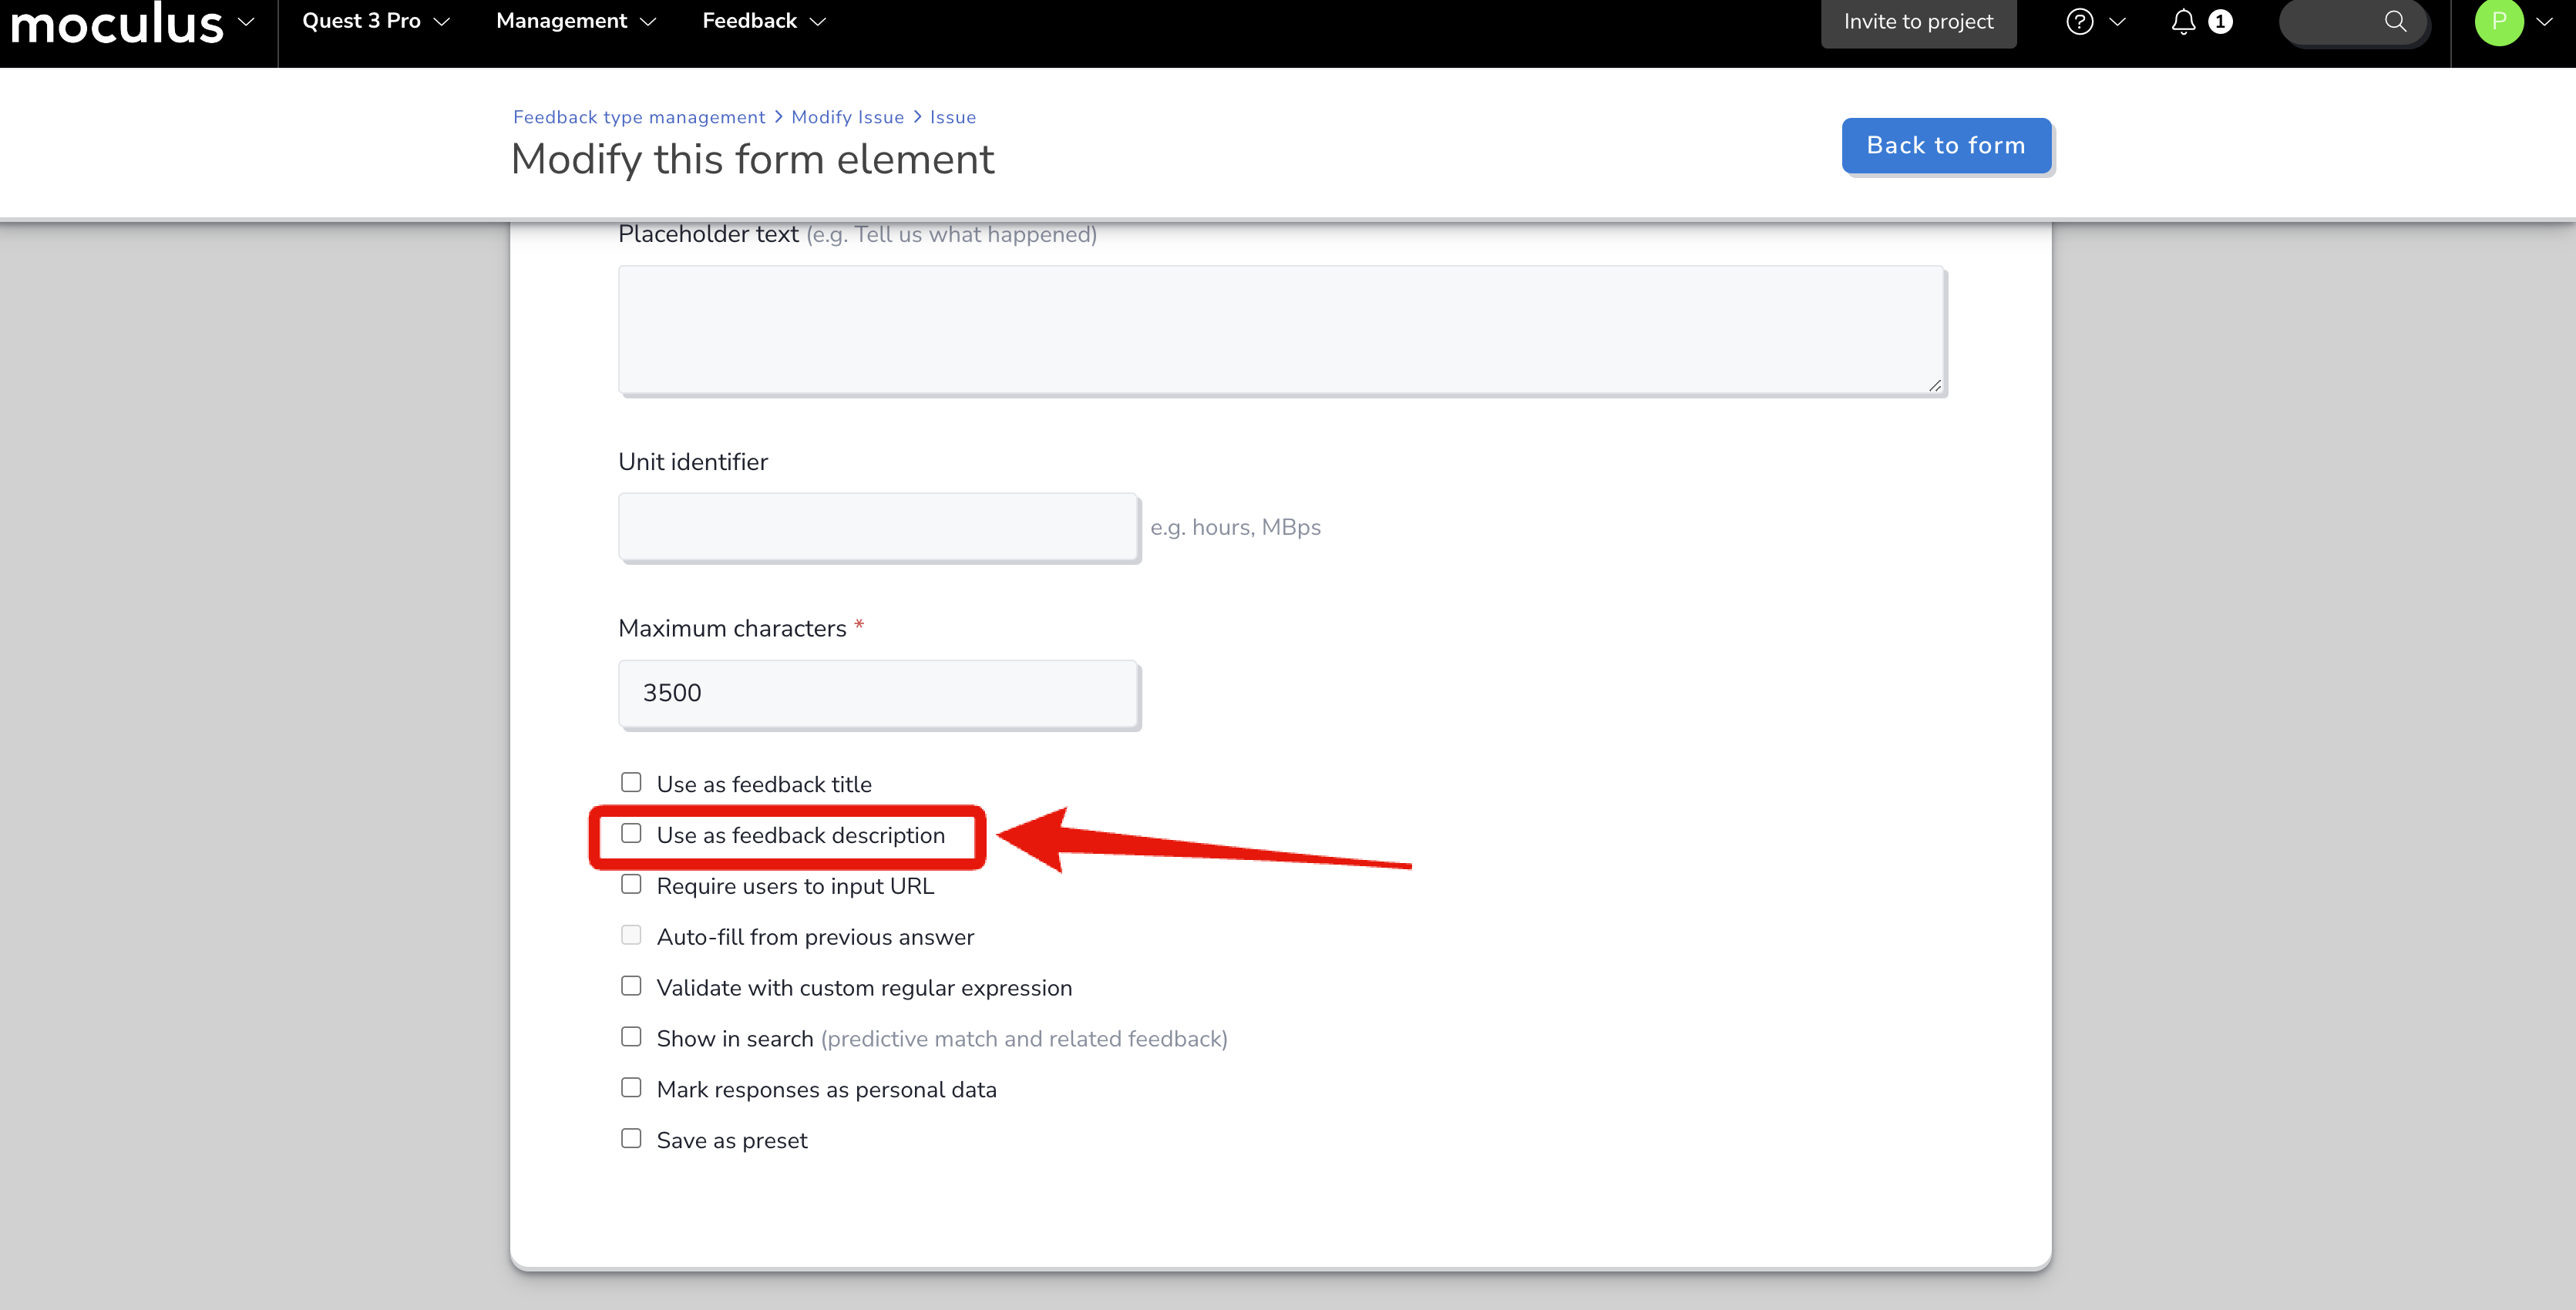Click the notification count badge
The height and width of the screenshot is (1310, 2576).
tap(2220, 21)
